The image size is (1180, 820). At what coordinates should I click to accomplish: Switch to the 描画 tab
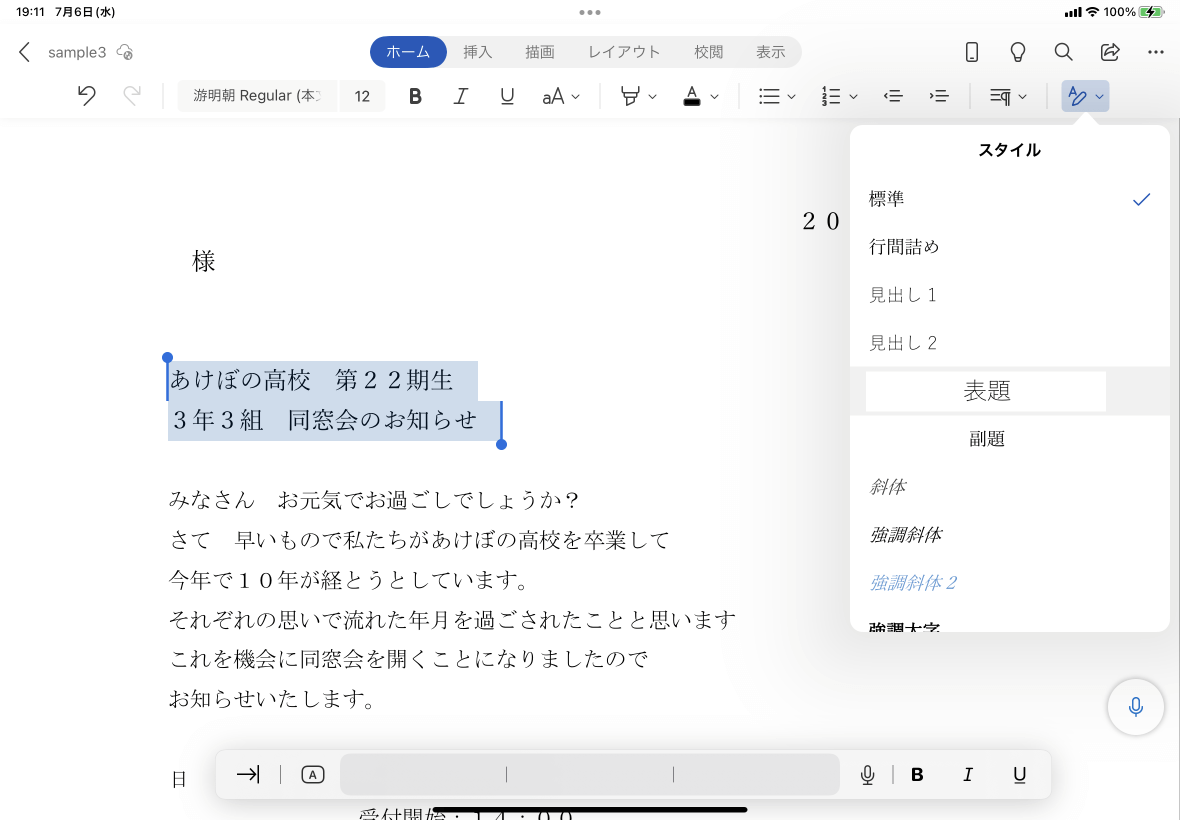click(x=540, y=52)
